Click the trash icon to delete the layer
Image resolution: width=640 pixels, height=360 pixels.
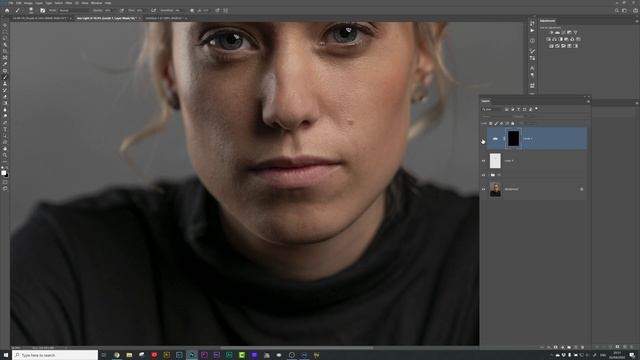[x=582, y=347]
